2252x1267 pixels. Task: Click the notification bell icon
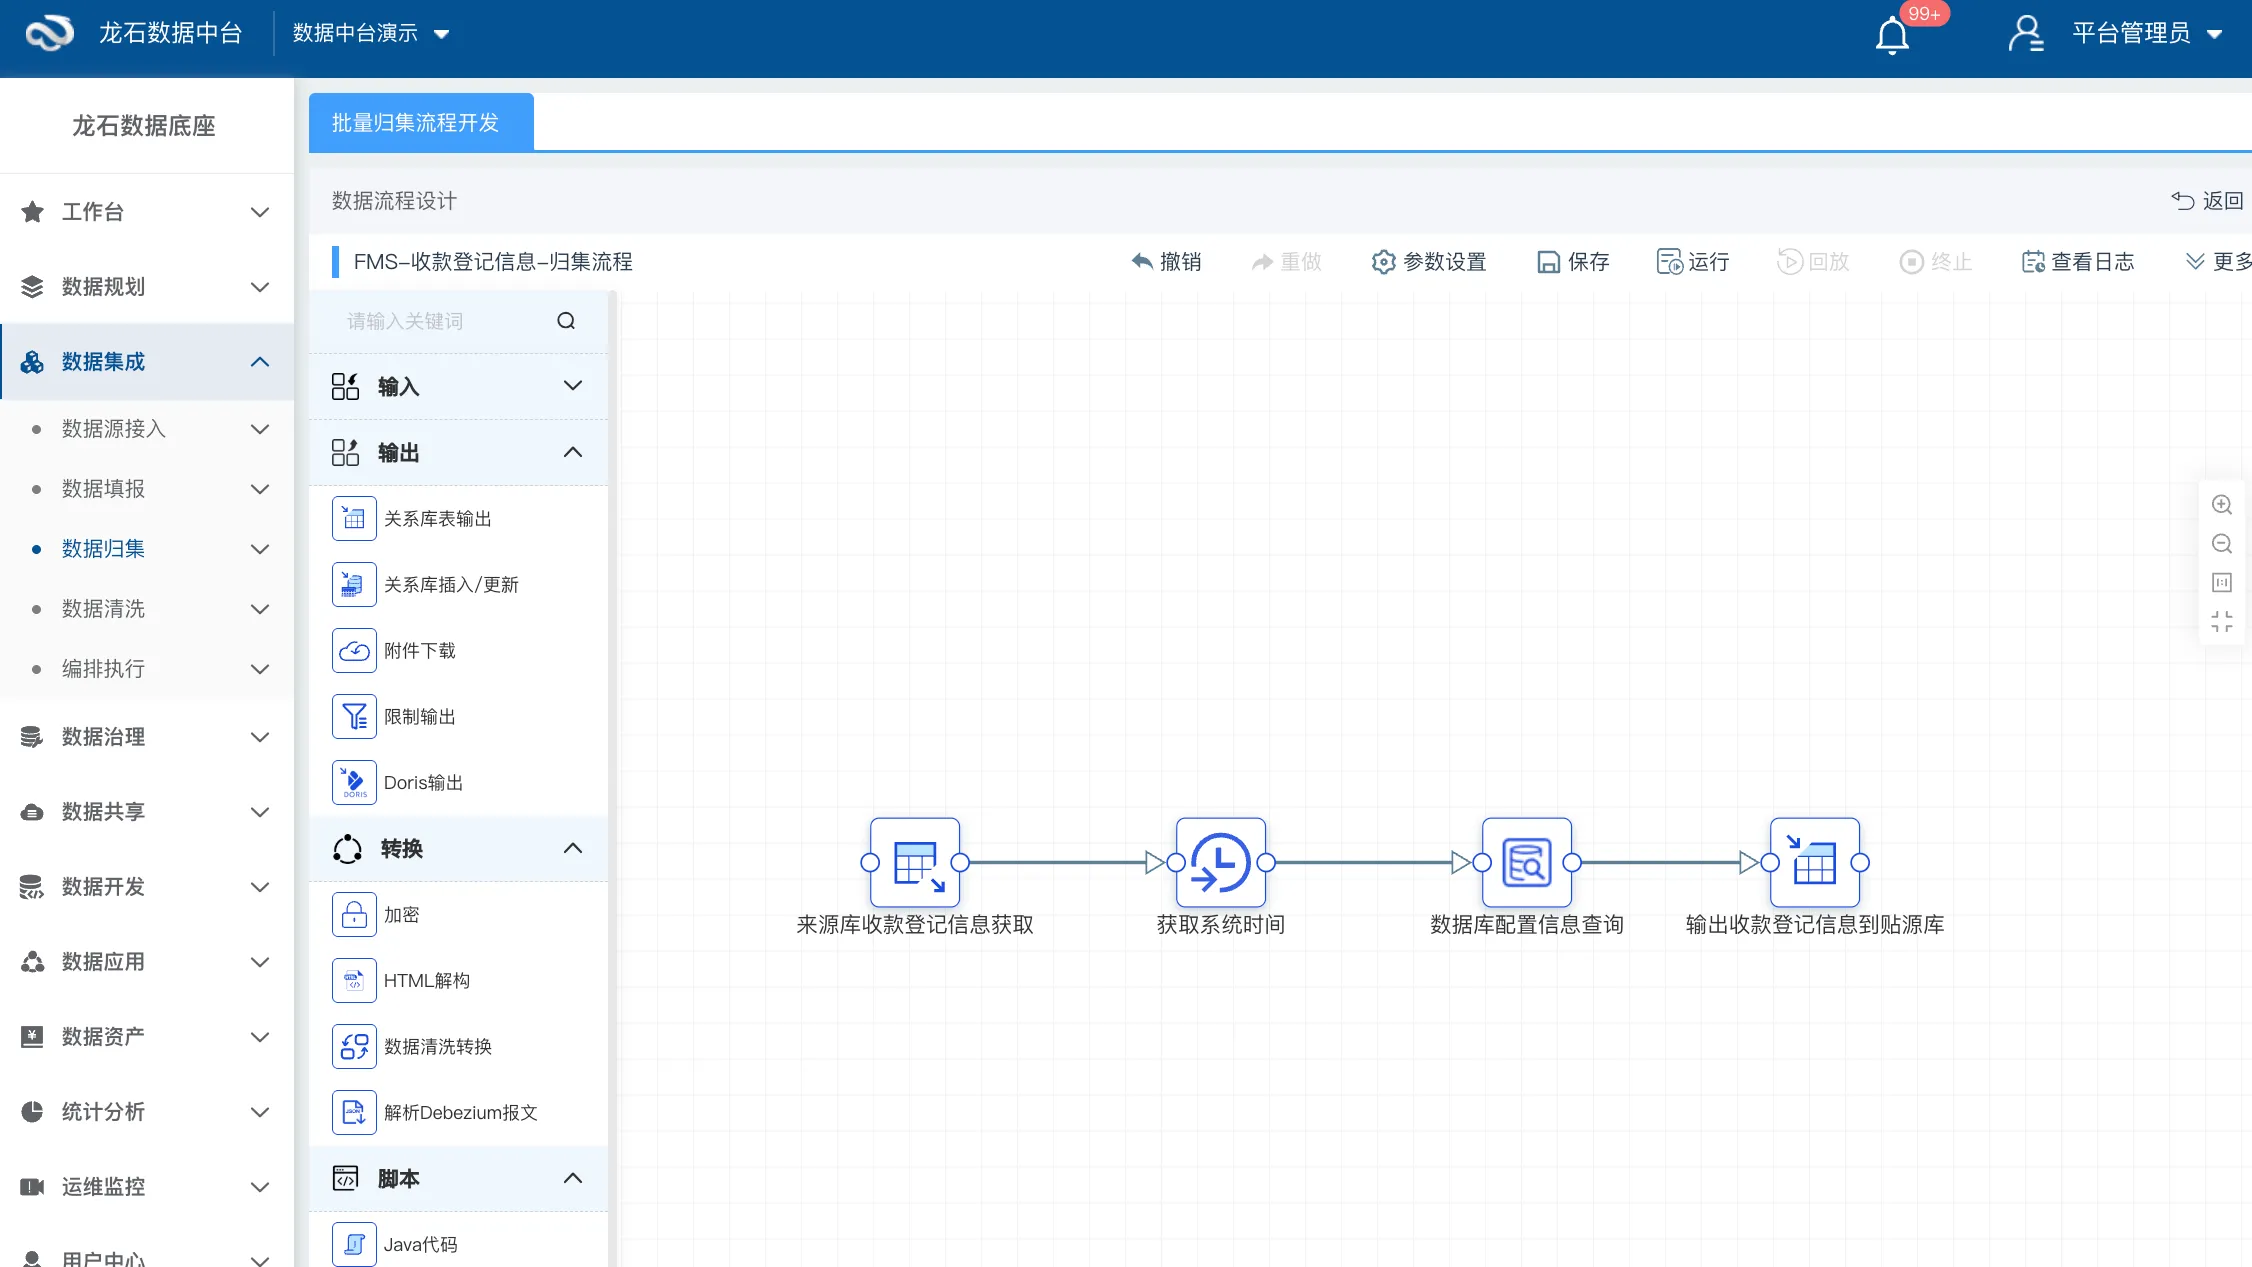click(1891, 36)
